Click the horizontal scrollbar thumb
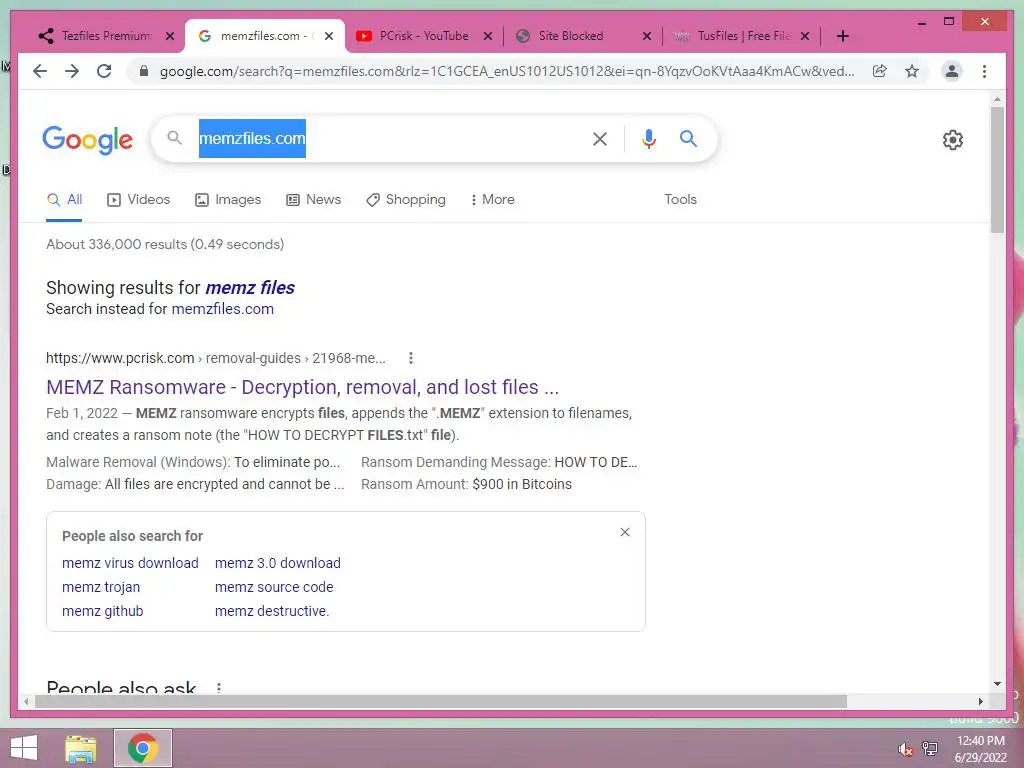This screenshot has height=768, width=1024. pyautogui.click(x=441, y=701)
